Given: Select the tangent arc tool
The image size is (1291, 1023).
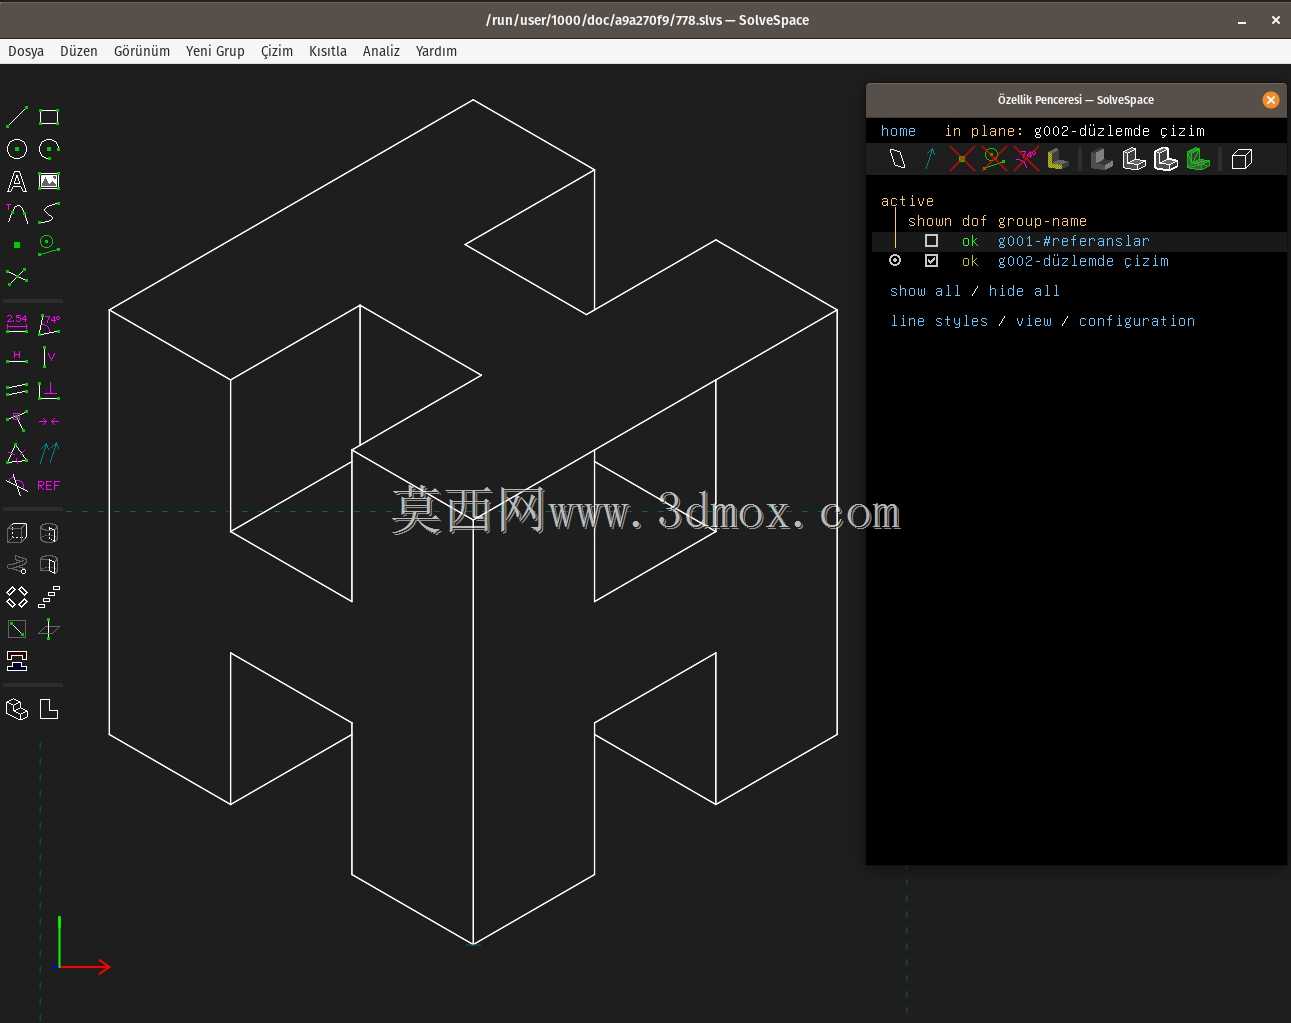Looking at the screenshot, I should (x=17, y=213).
